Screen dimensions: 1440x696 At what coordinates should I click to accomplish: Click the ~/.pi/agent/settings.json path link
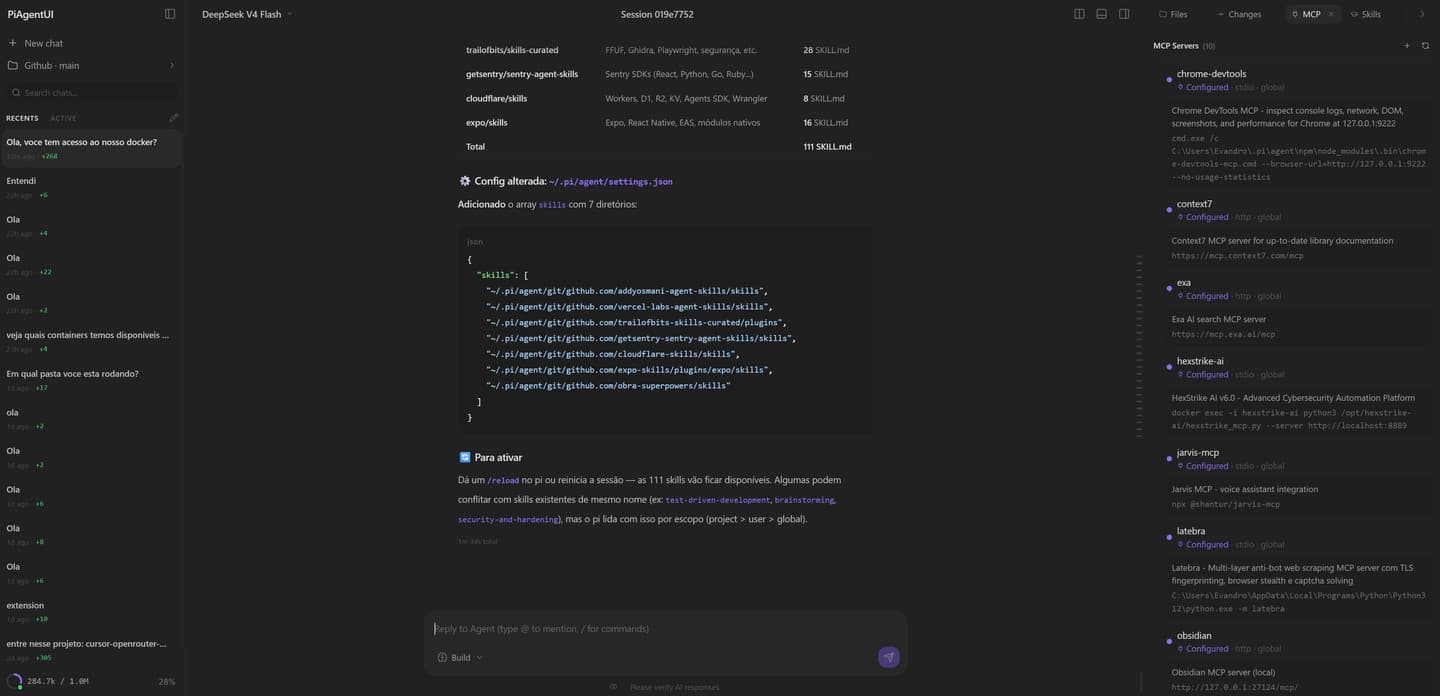[610, 182]
